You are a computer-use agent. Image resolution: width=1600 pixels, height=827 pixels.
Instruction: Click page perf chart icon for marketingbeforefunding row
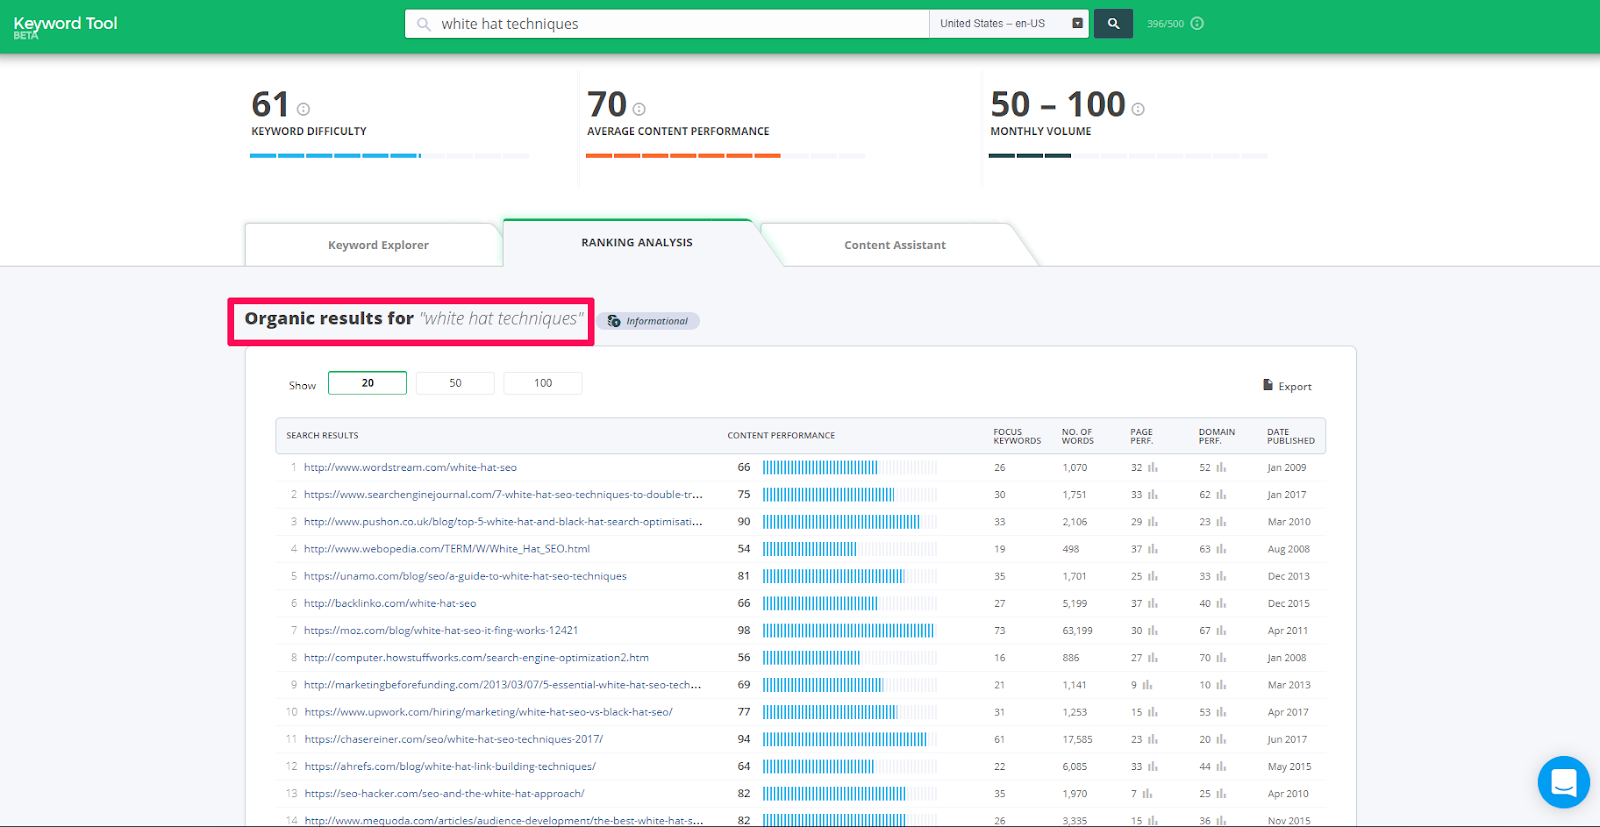[1147, 685]
